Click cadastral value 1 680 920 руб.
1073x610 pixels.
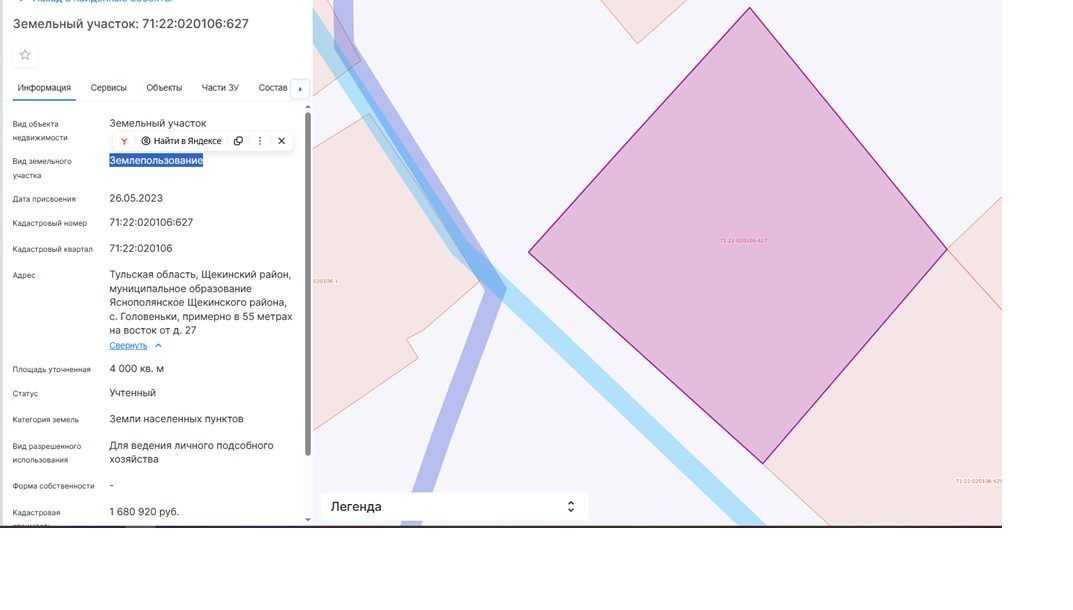click(x=144, y=512)
